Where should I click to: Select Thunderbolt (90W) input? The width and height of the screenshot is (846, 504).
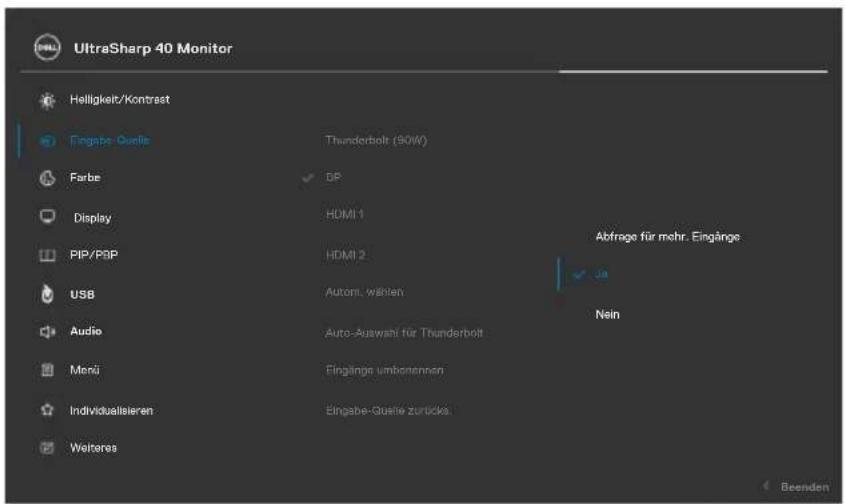point(376,140)
